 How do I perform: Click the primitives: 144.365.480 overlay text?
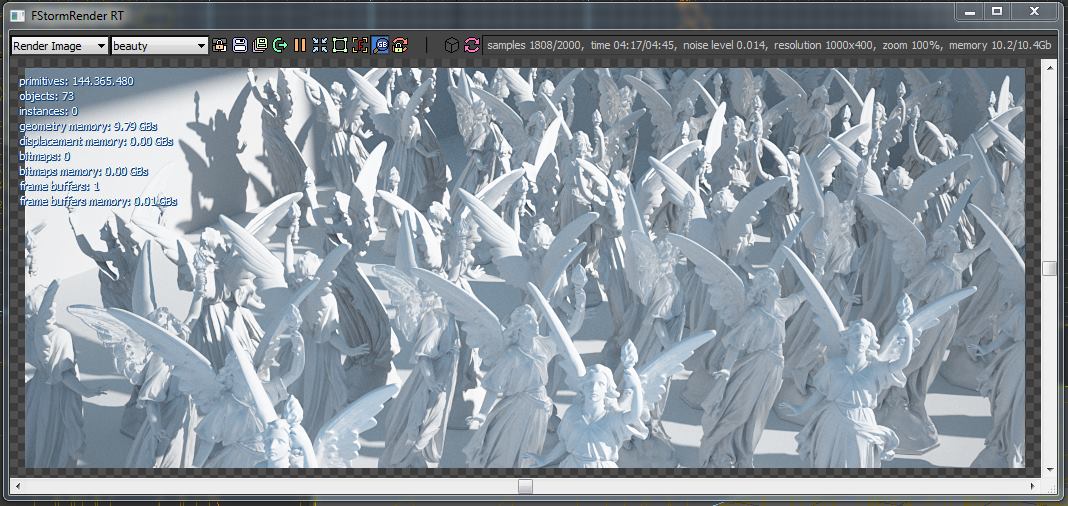76,81
